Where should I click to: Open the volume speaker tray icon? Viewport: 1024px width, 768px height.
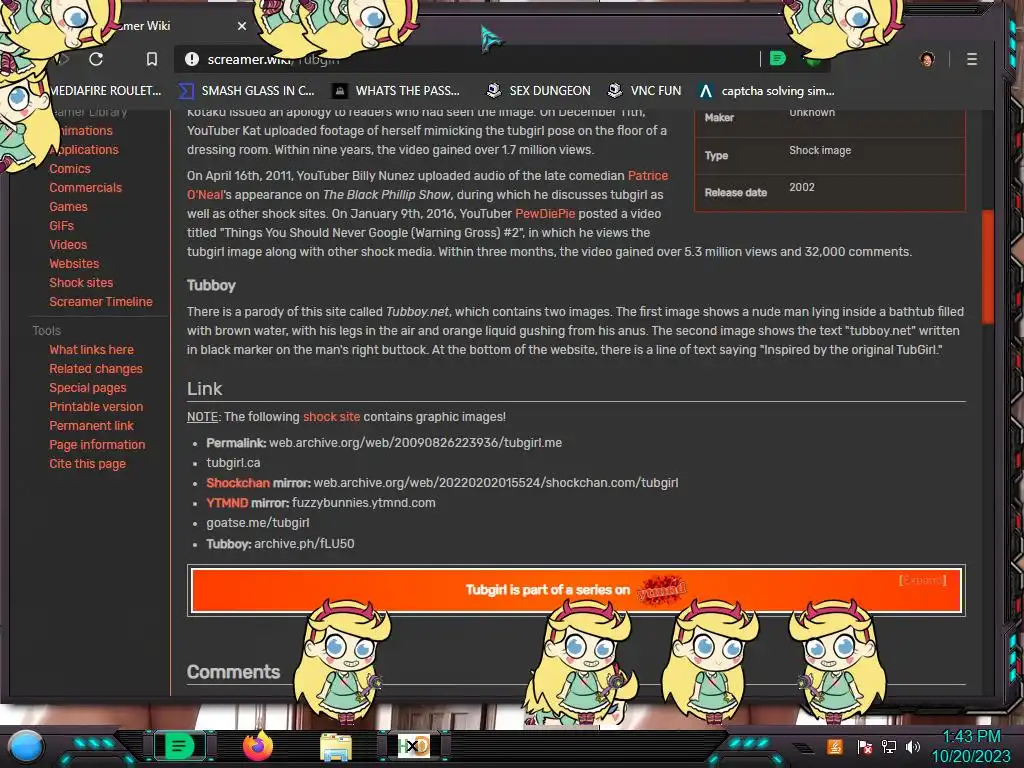click(913, 746)
